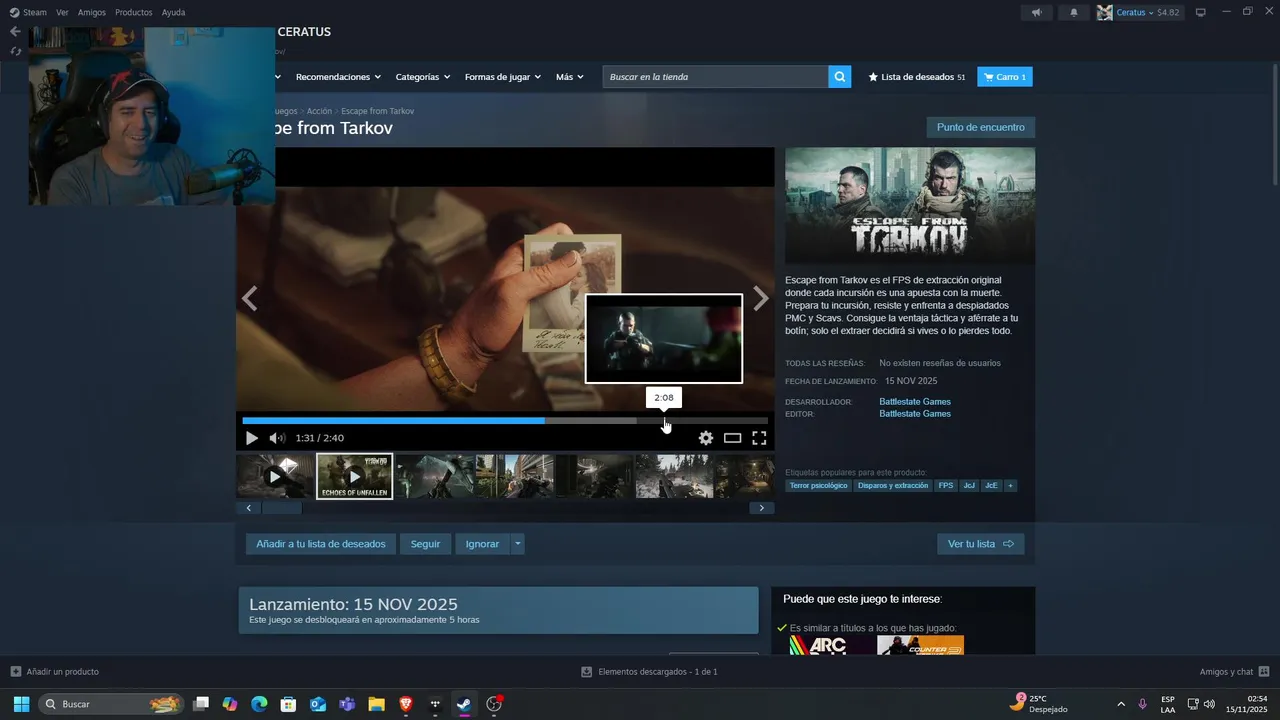Show more tags with plus button
The image size is (1280, 720).
coord(1010,486)
